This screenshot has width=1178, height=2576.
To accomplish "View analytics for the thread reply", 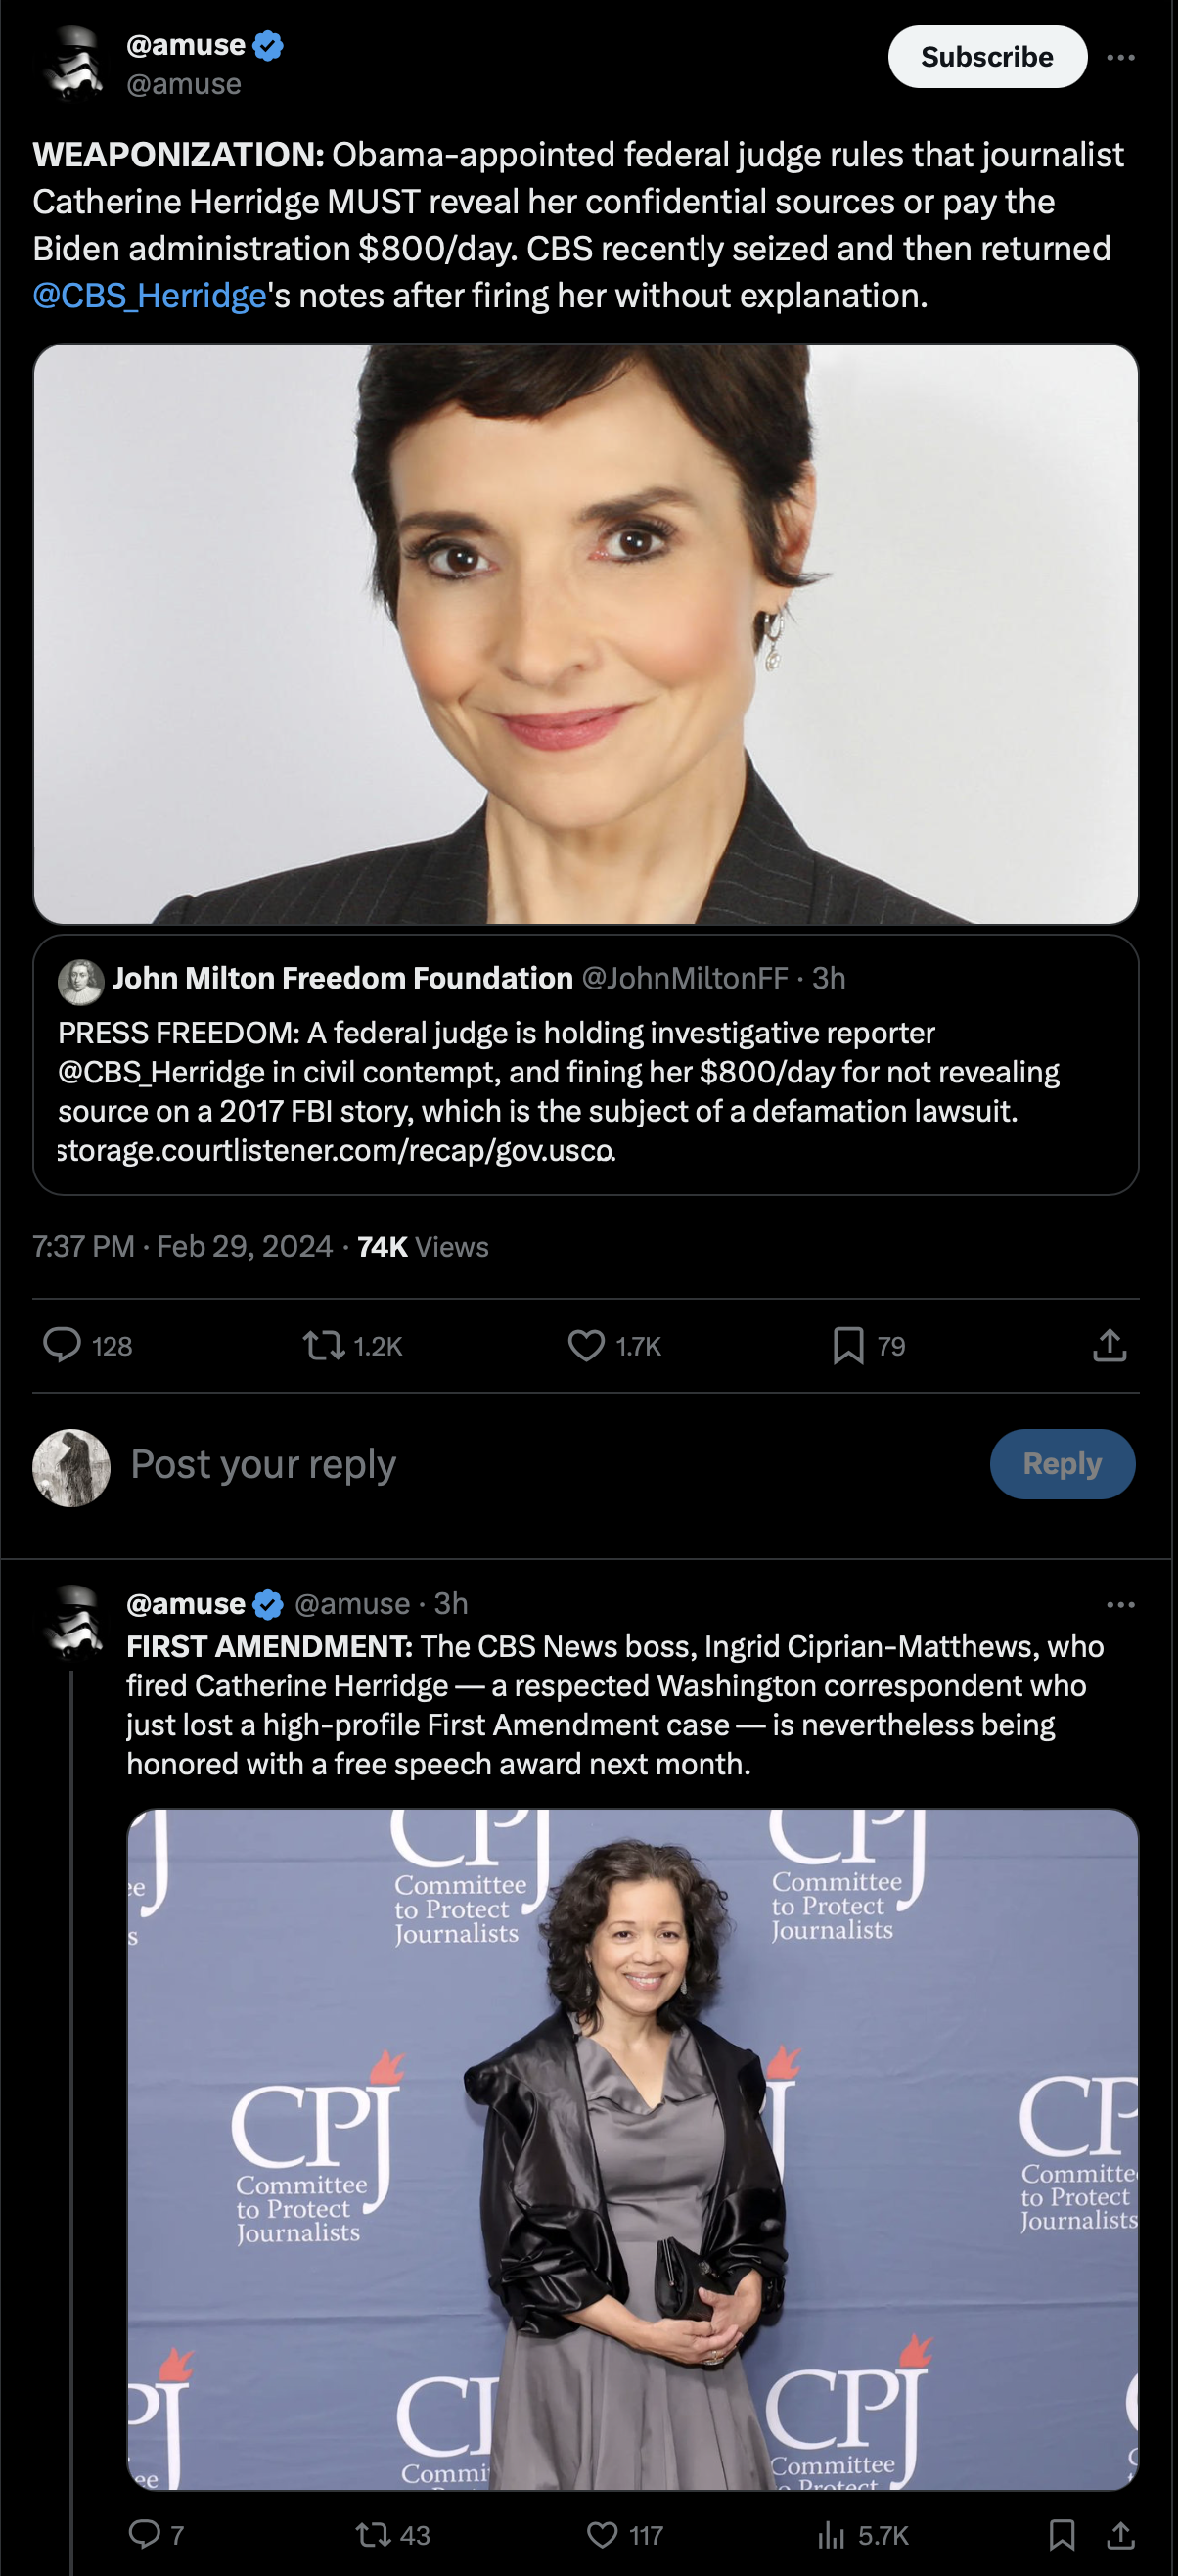I will [x=832, y=2534].
